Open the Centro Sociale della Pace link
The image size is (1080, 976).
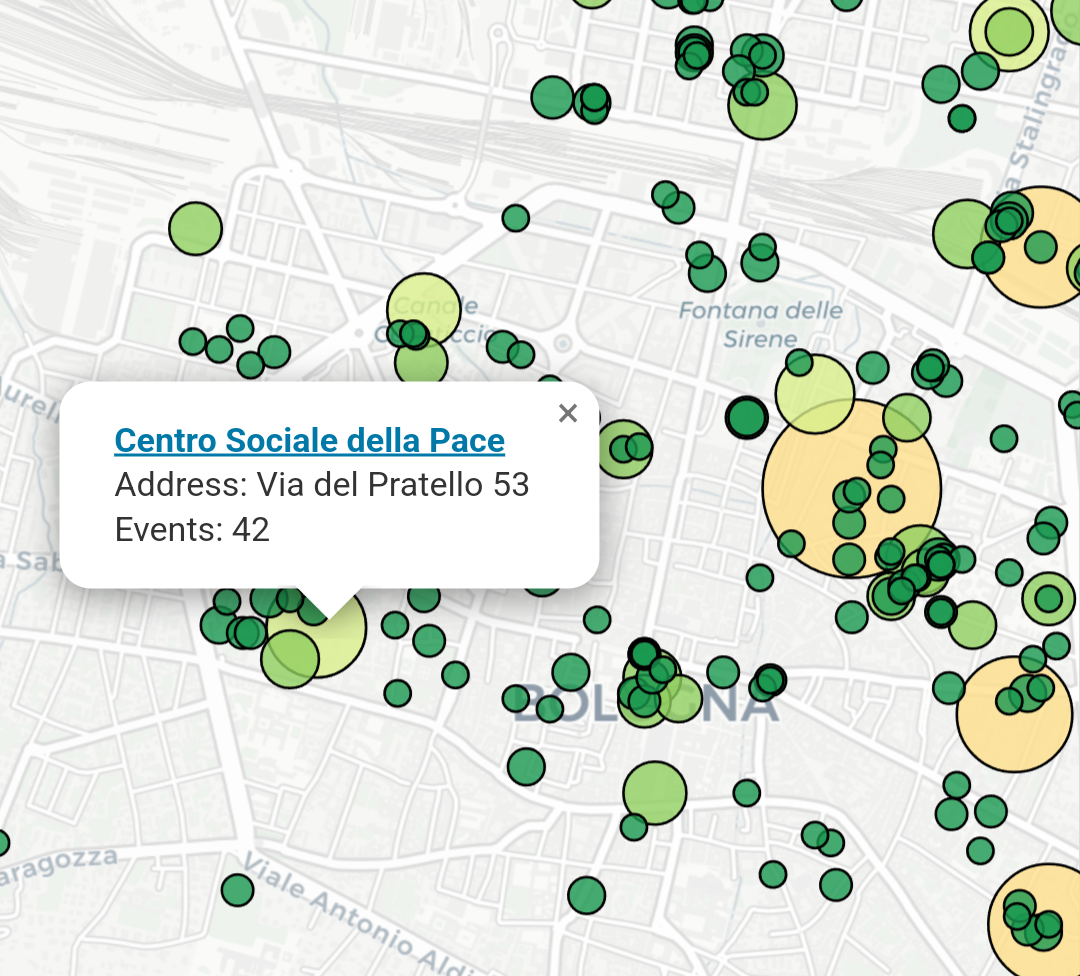tap(309, 440)
